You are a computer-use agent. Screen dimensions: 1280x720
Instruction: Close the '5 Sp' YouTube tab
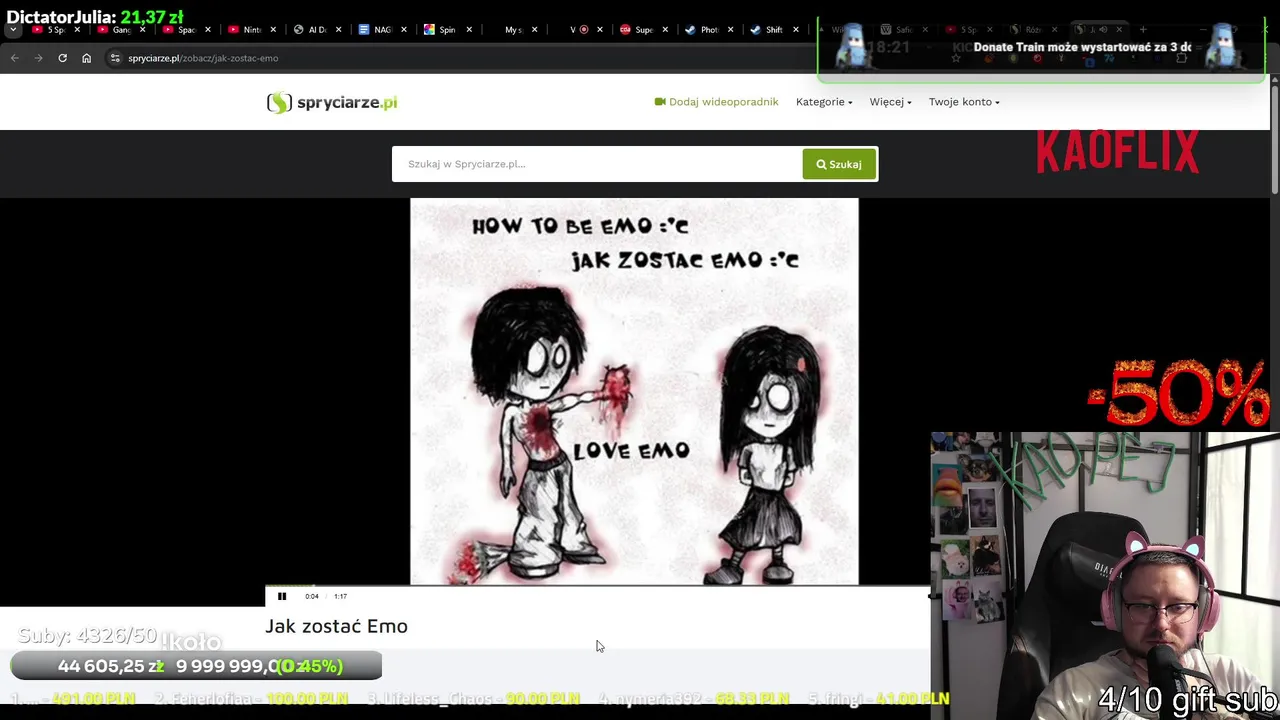click(x=77, y=30)
